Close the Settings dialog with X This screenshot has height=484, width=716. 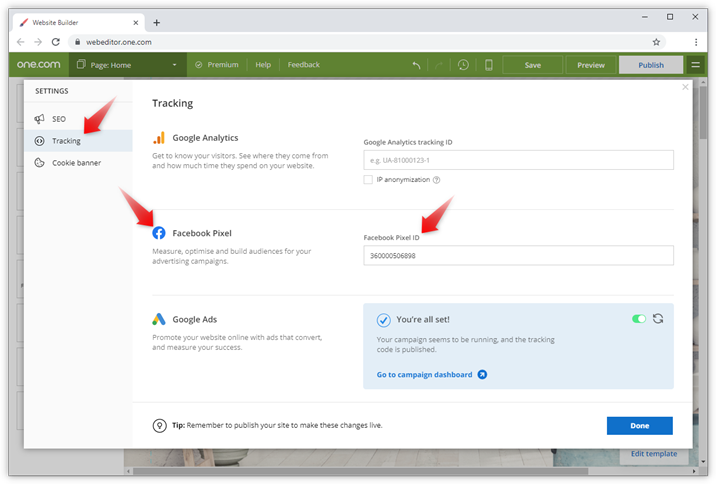pyautogui.click(x=685, y=88)
